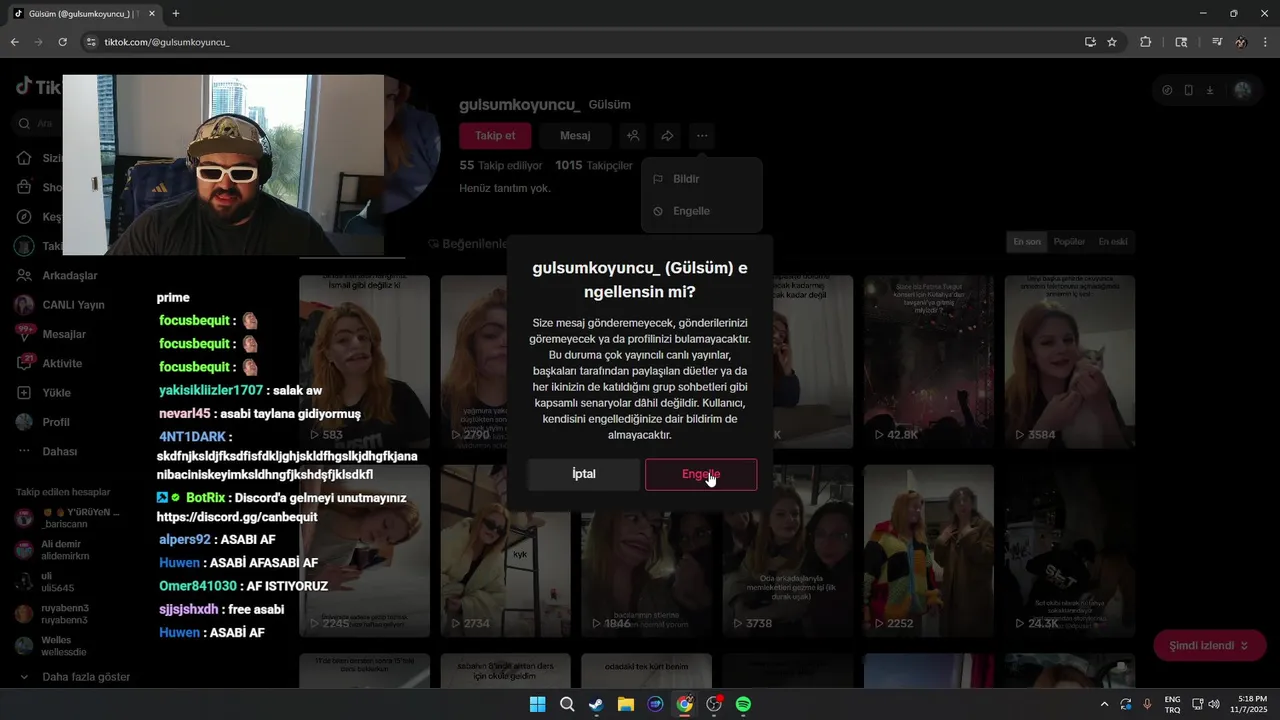The width and height of the screenshot is (1280, 720).
Task: Click the add-friend person icon beside Mesaj
Action: tap(633, 135)
